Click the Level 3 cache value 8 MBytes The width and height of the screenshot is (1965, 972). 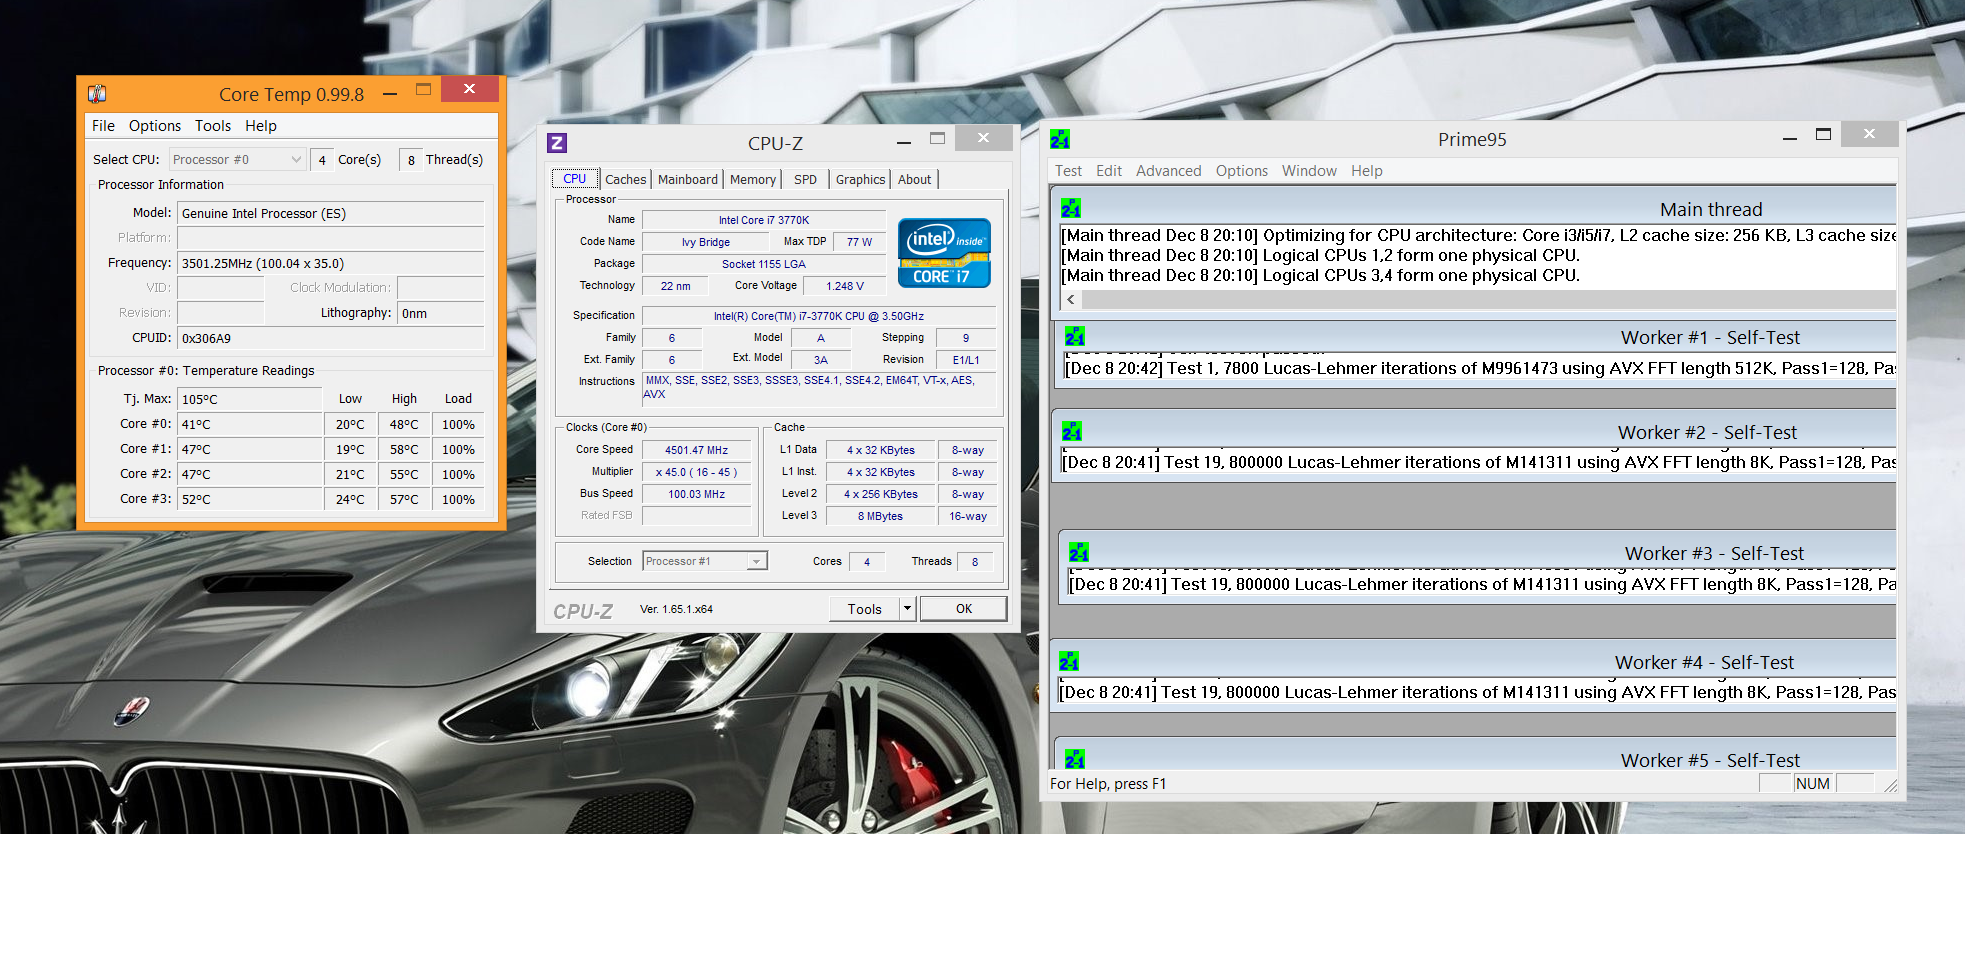(880, 516)
